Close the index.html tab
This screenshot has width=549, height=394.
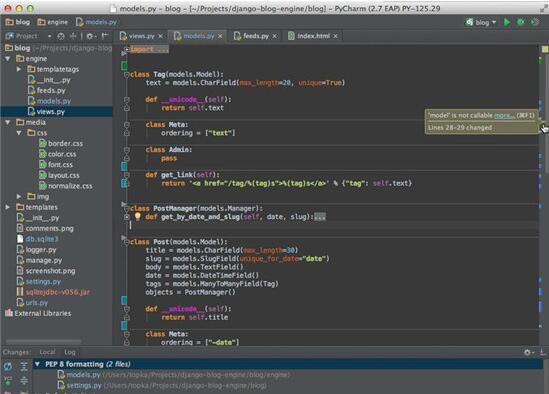335,36
